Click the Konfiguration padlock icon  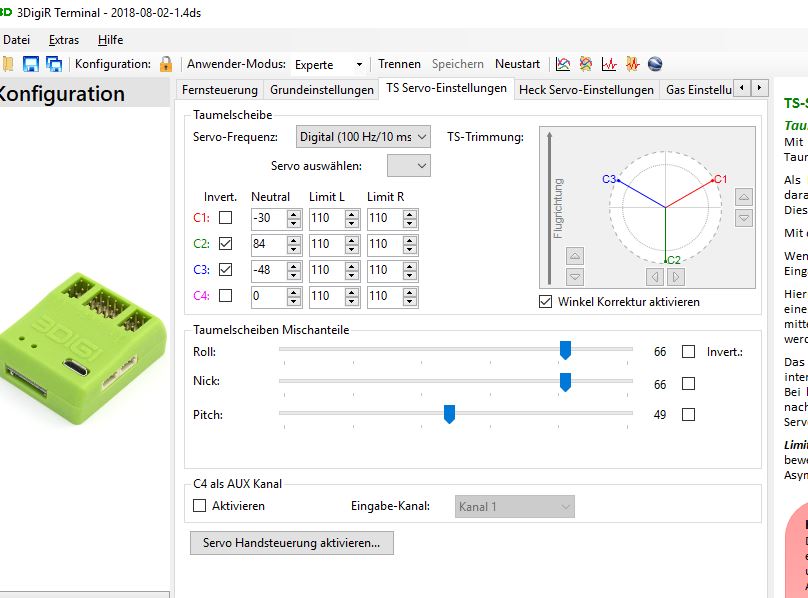pyautogui.click(x=166, y=64)
